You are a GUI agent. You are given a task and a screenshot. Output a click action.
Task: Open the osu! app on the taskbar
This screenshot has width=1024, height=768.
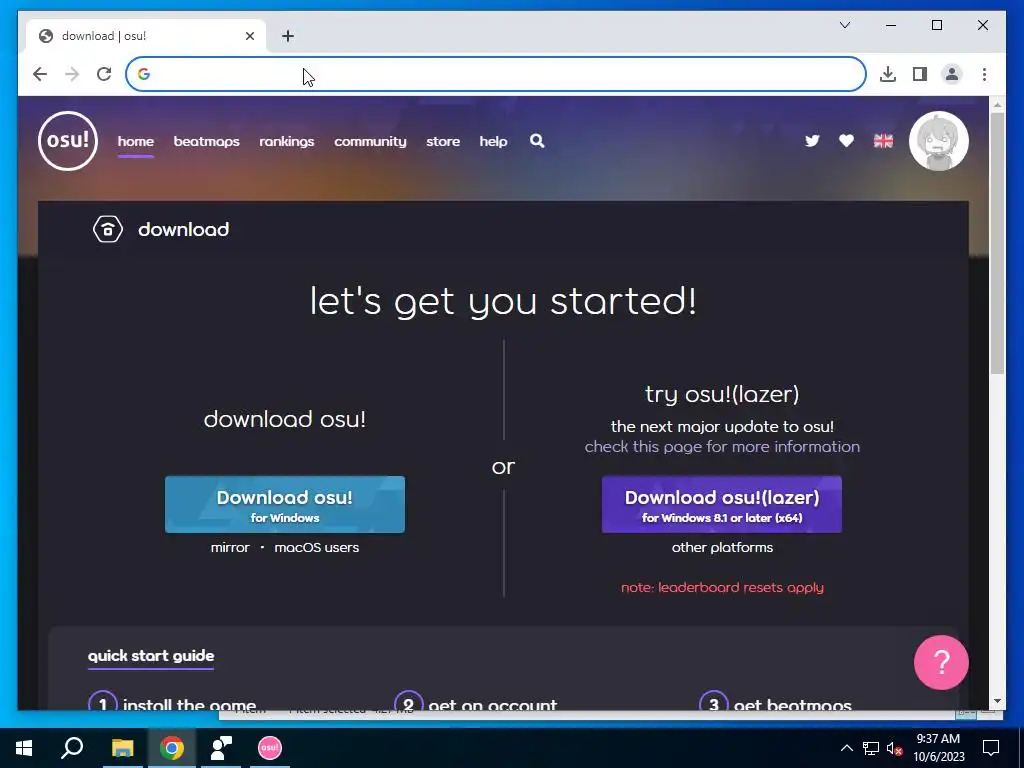[x=269, y=748]
